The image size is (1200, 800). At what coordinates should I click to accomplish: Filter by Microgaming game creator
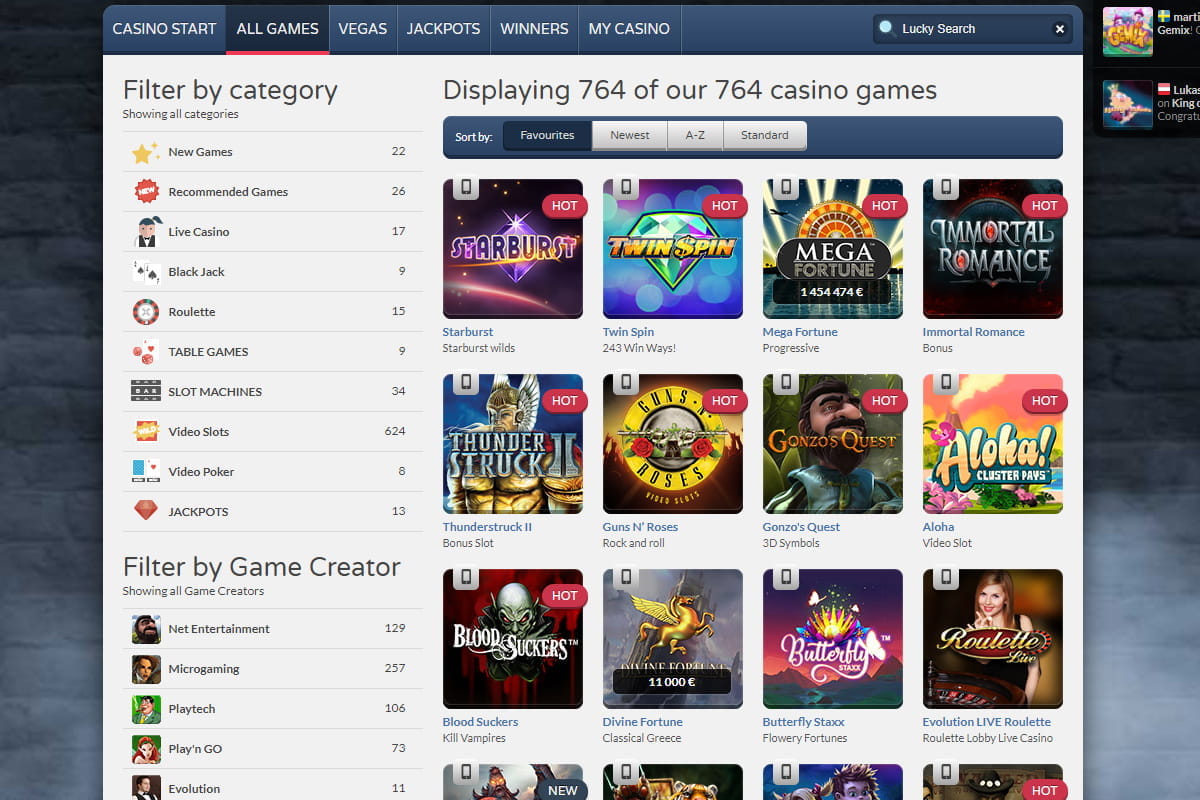coord(273,669)
